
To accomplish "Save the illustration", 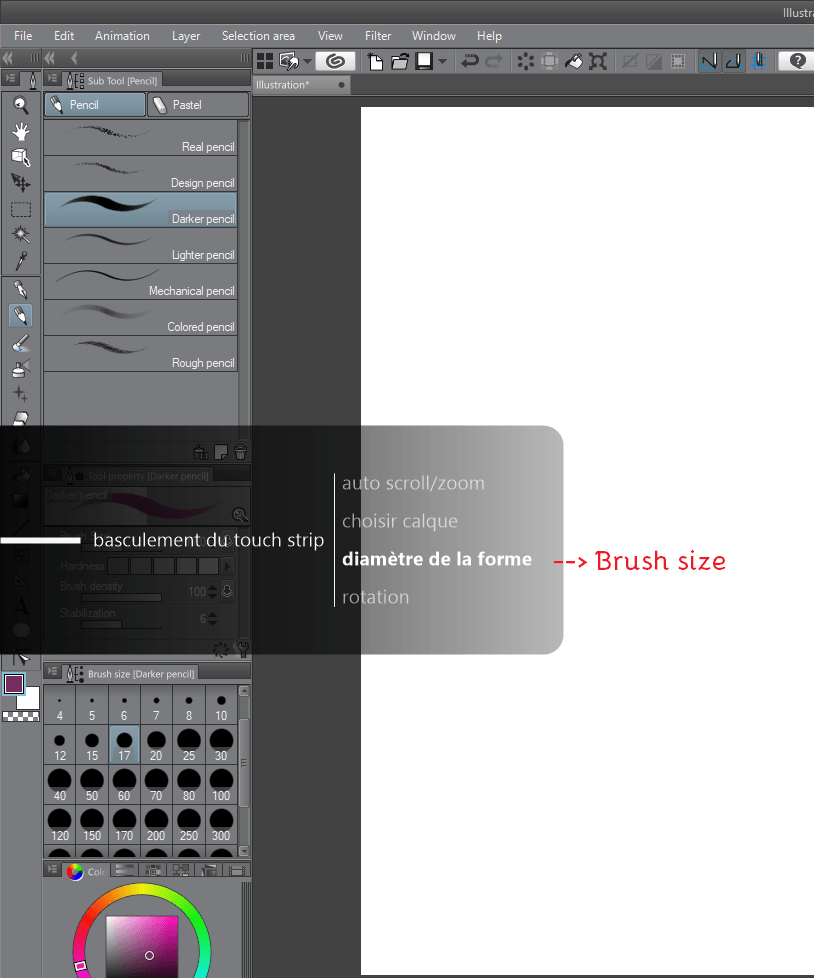I will coord(425,61).
